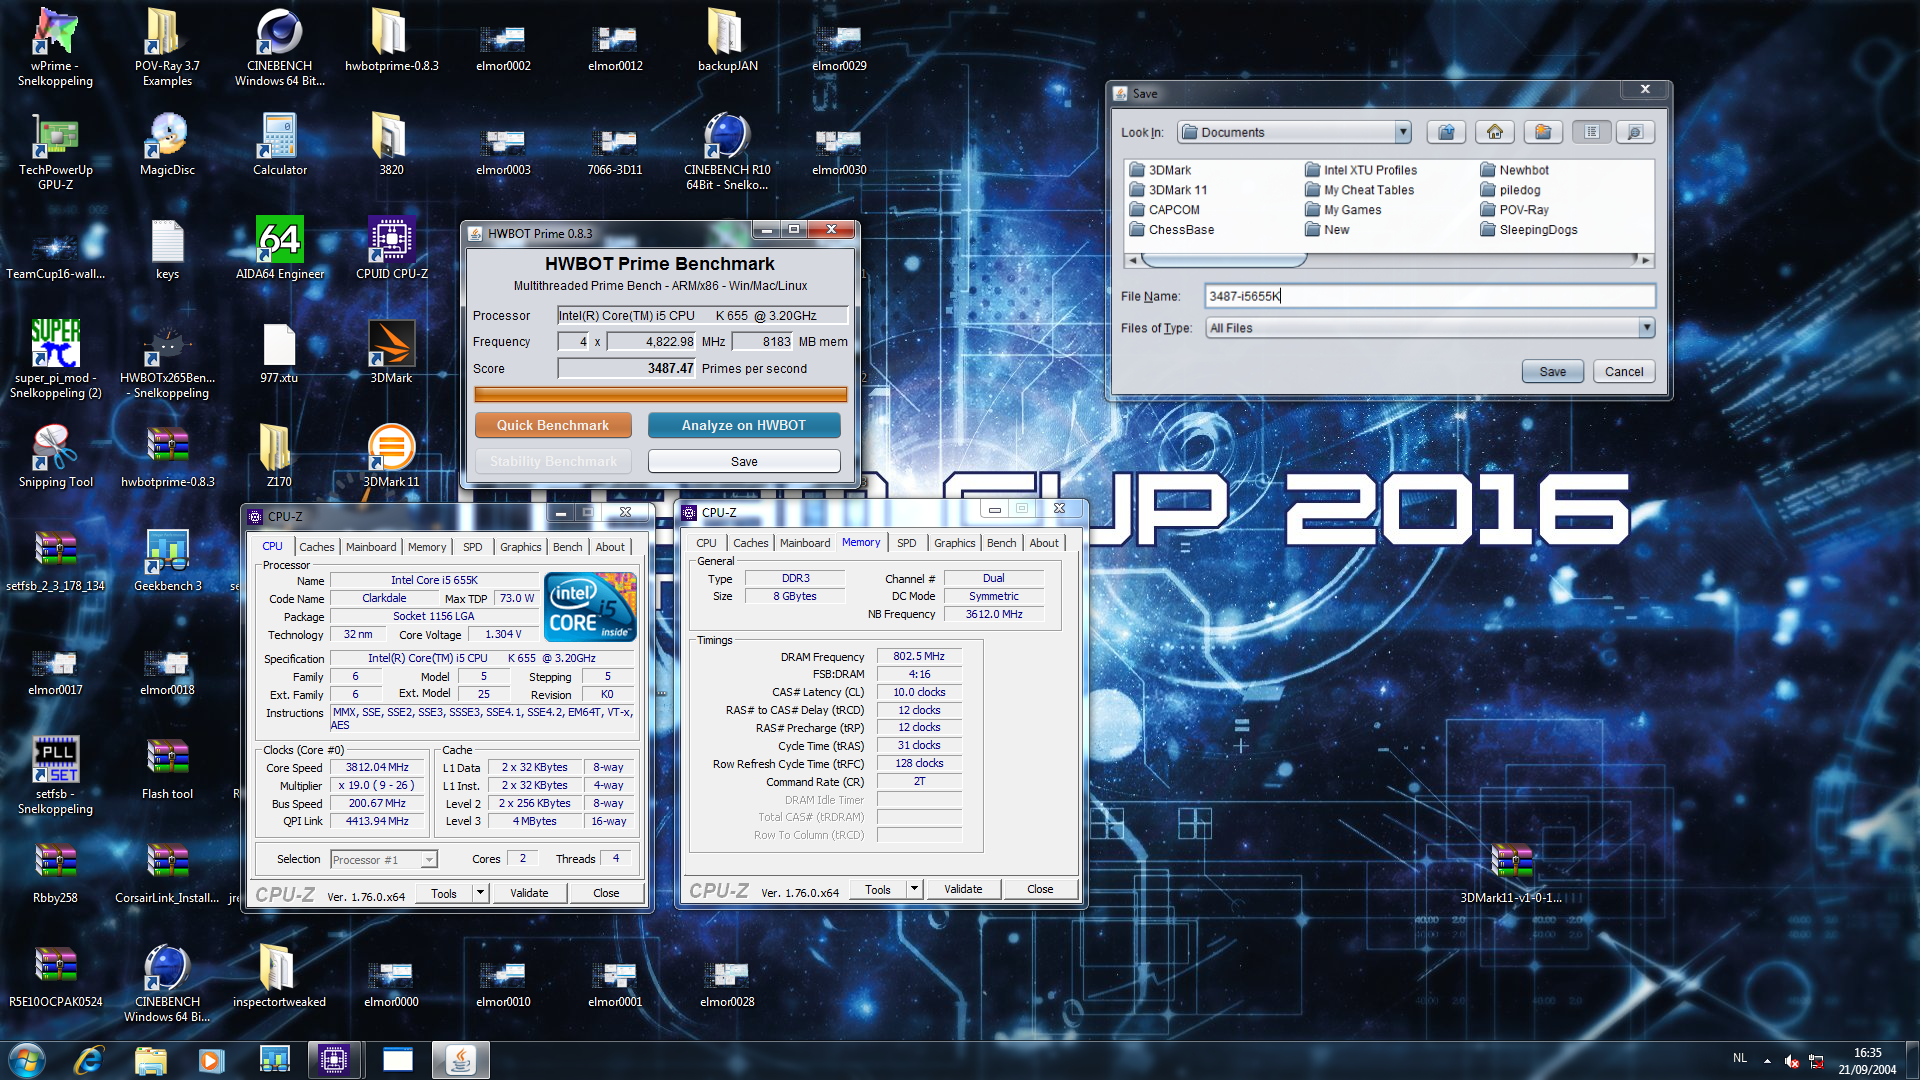This screenshot has height=1080, width=1920.
Task: Select Graphics tab in right CPU-Z
Action: coord(954,543)
